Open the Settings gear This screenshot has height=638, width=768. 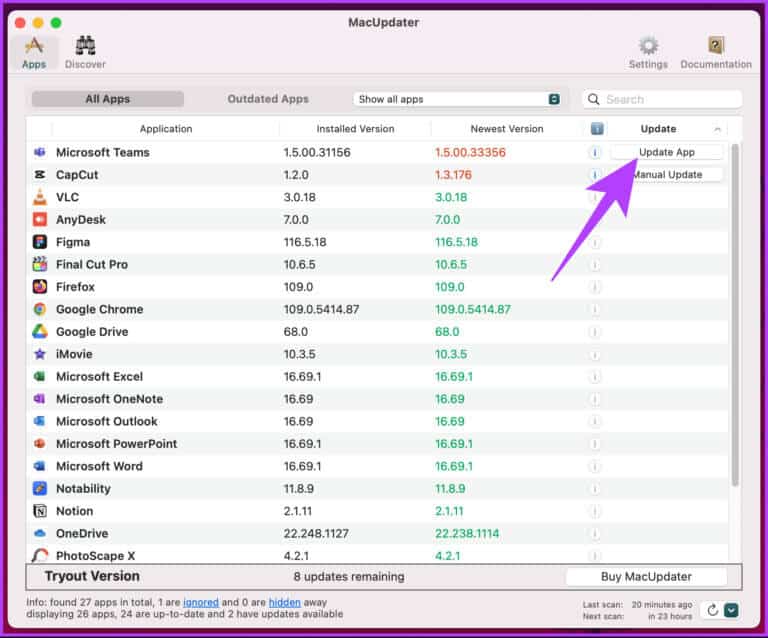coord(648,53)
